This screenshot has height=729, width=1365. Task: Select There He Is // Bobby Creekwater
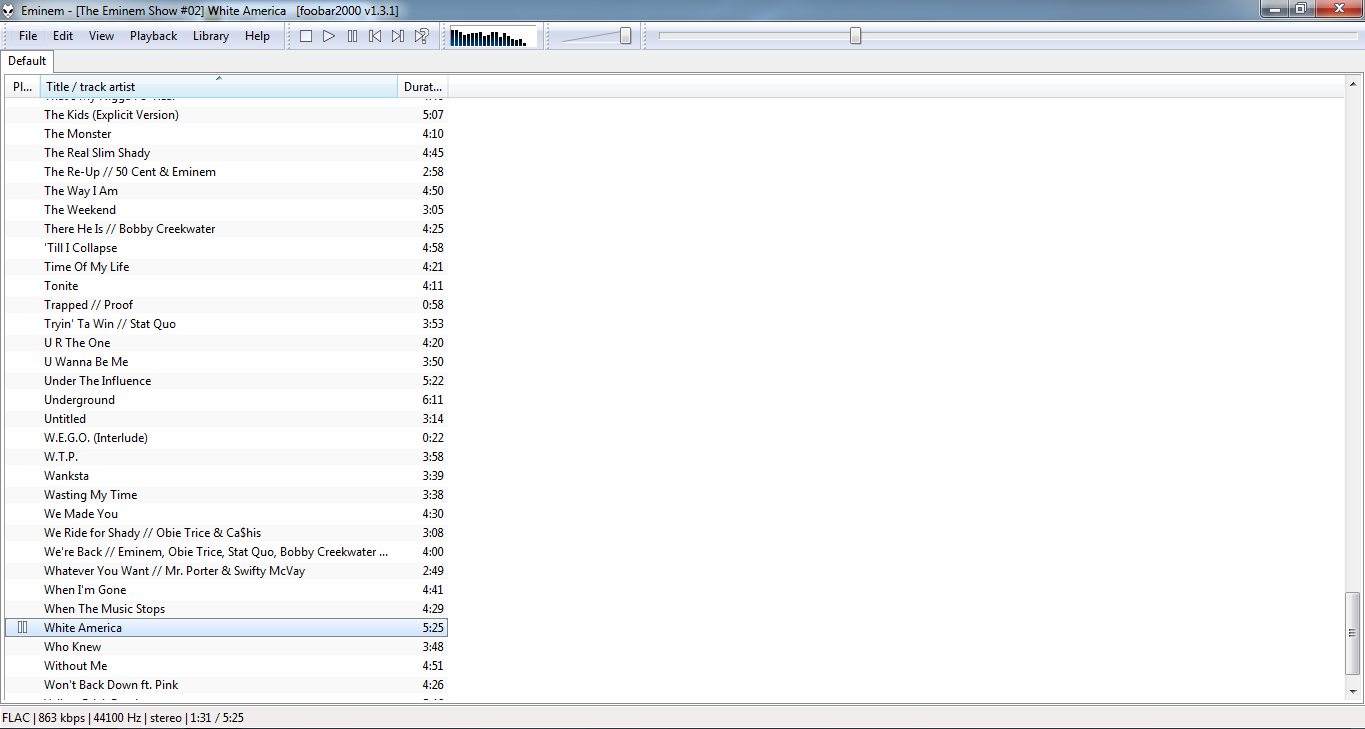(x=226, y=229)
